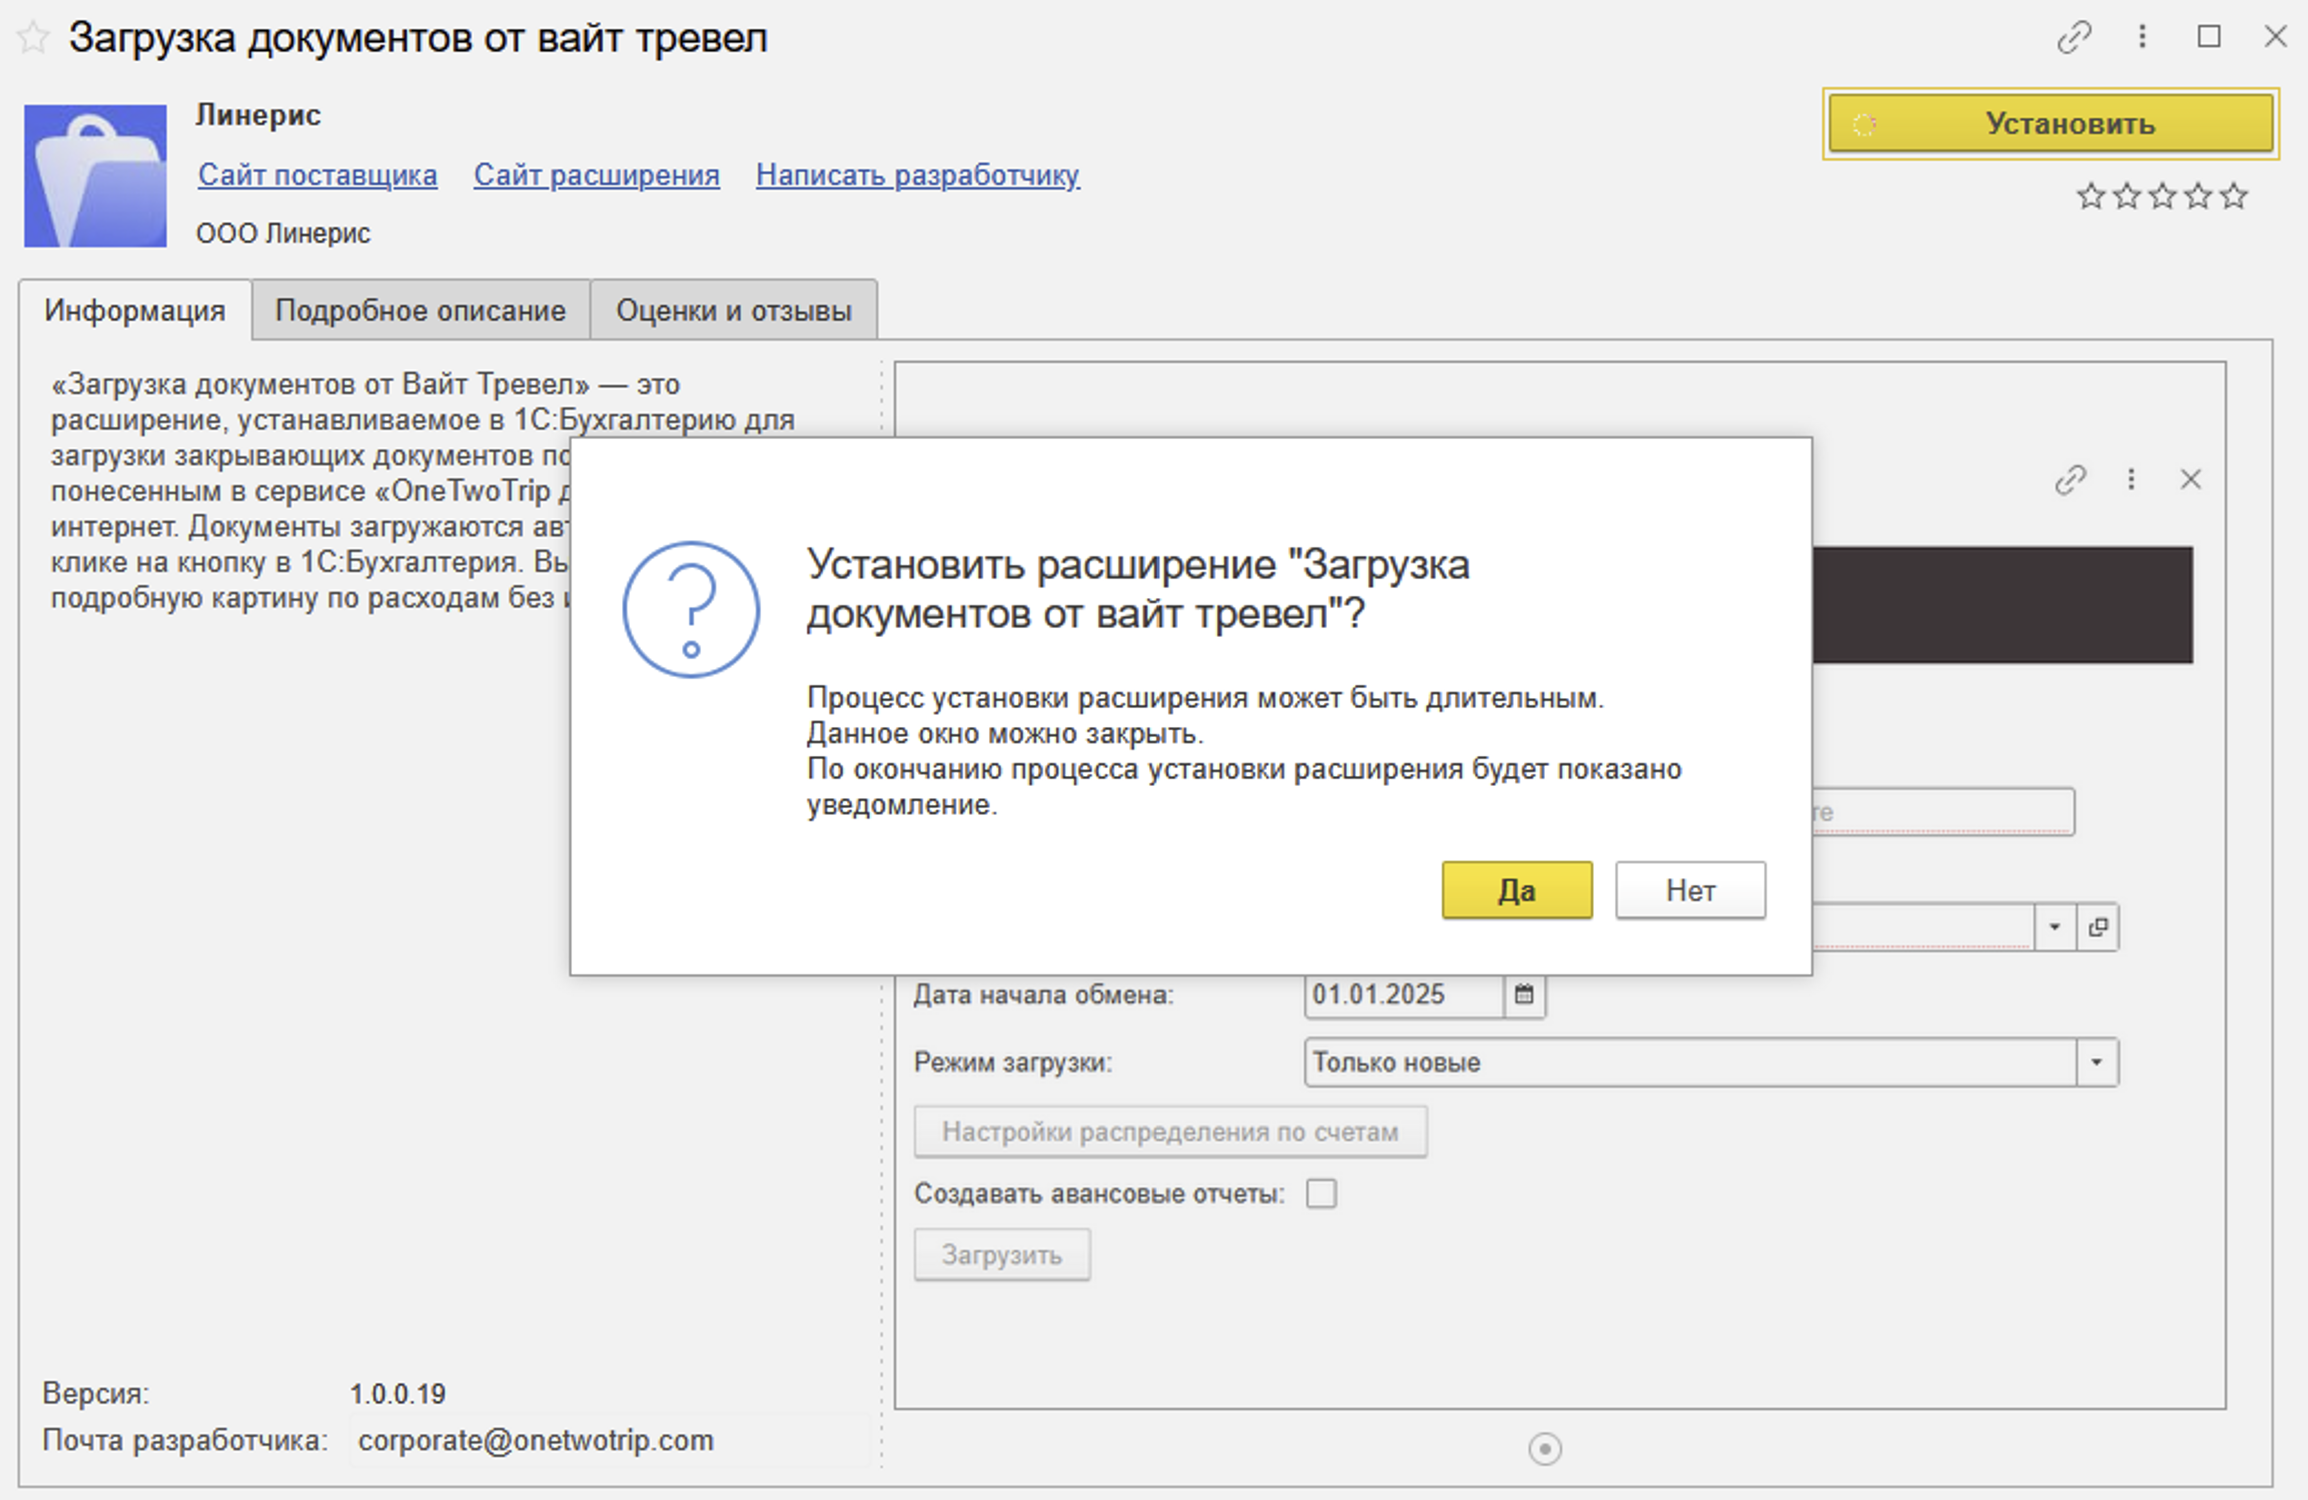Screen dimensions: 2308x1500
Task: Maximize the extension window
Action: pos(2209,37)
